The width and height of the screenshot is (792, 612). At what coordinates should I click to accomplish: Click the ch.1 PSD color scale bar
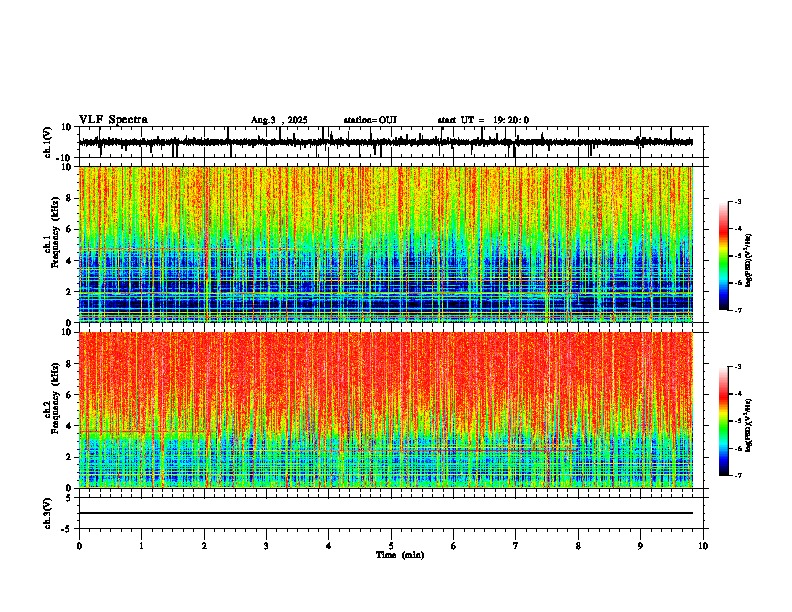tap(724, 256)
